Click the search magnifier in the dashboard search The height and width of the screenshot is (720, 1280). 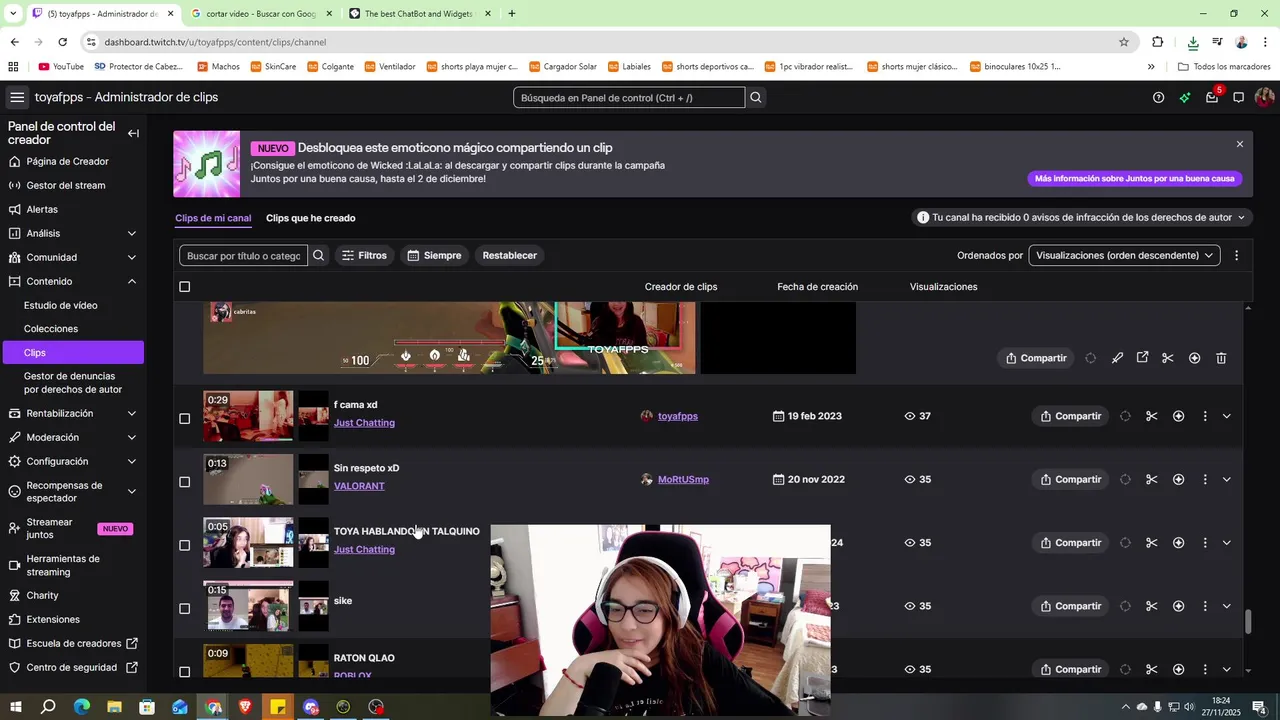(x=756, y=97)
